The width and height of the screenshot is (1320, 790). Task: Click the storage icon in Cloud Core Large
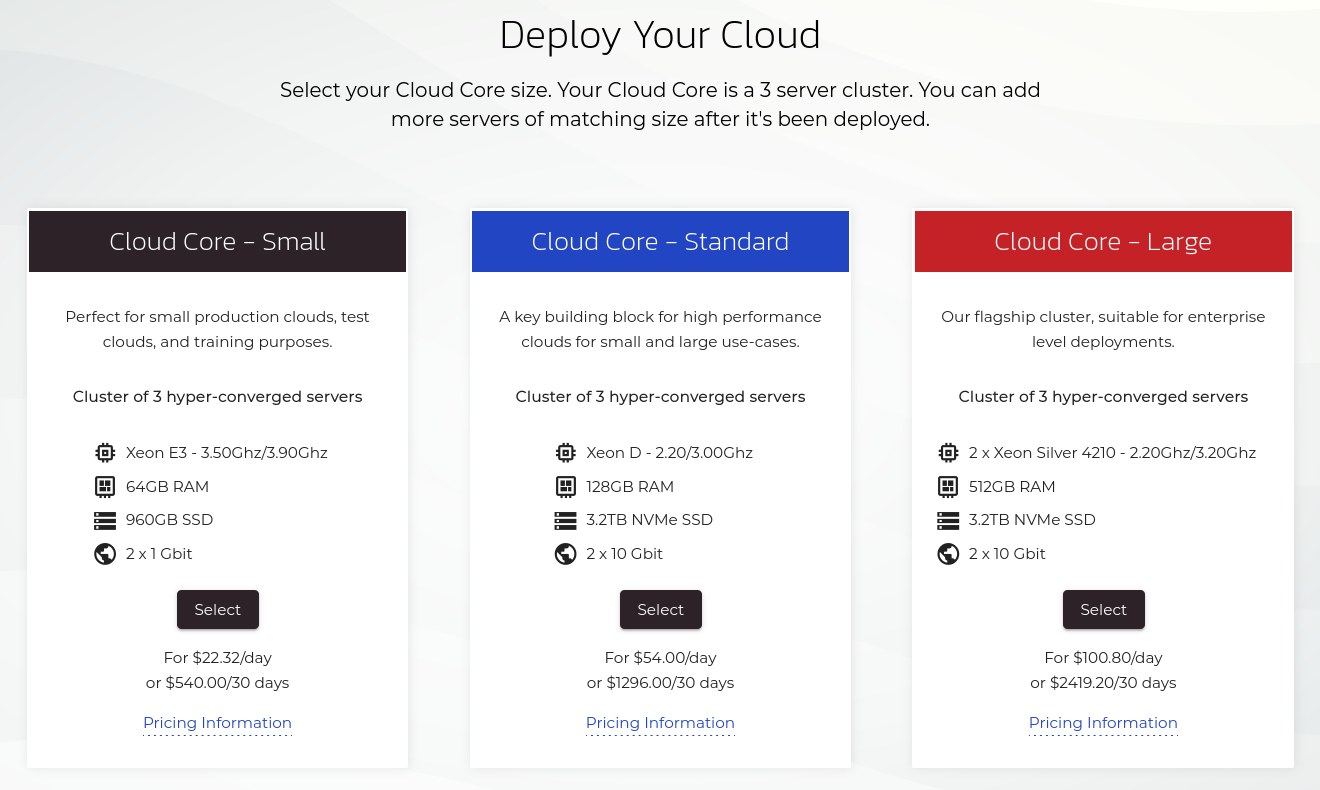point(948,520)
